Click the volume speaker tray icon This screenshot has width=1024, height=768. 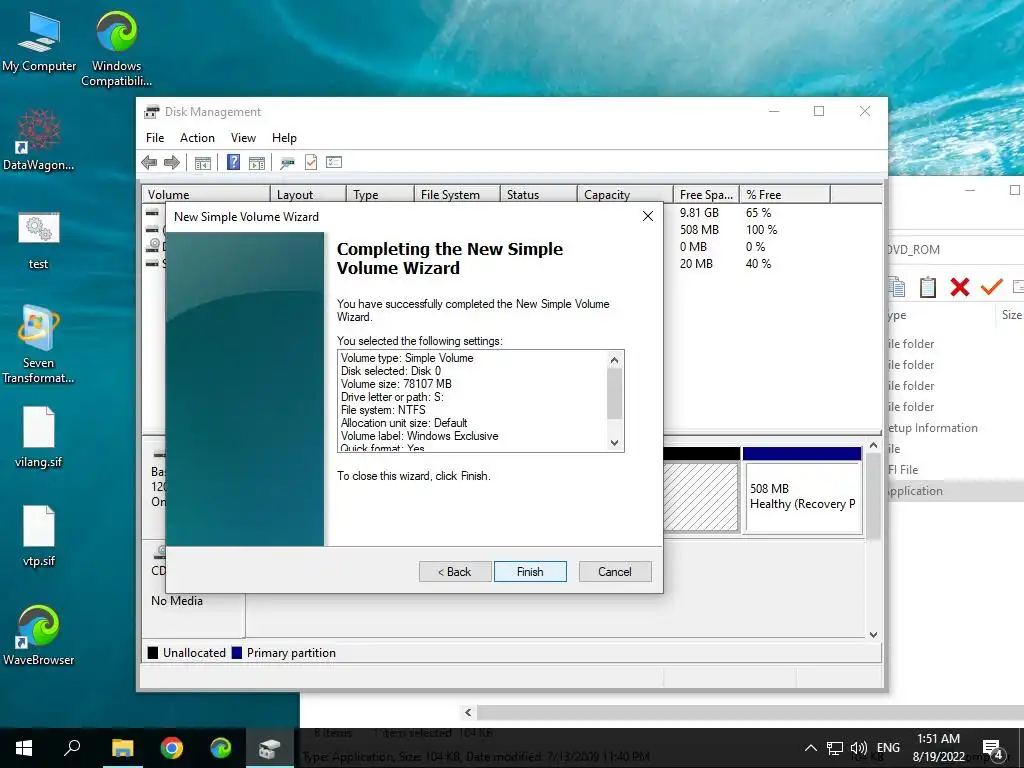859,748
